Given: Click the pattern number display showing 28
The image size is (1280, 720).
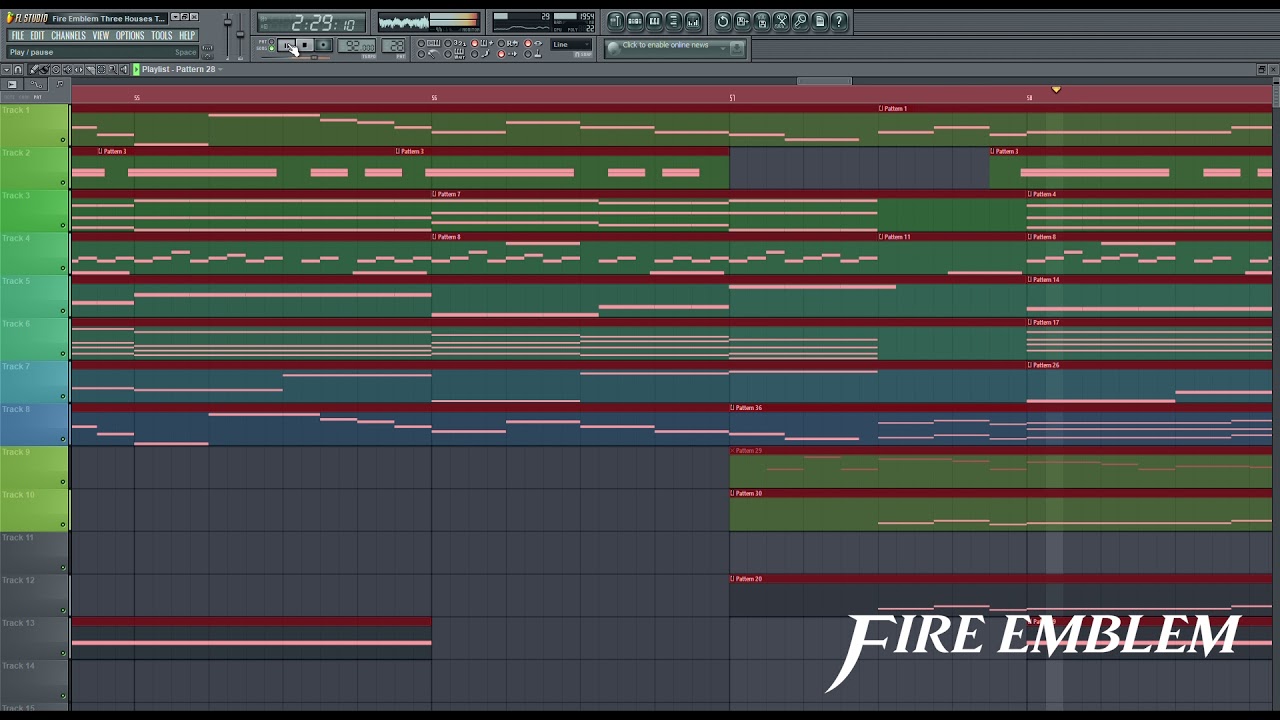Looking at the screenshot, I should coord(393,45).
